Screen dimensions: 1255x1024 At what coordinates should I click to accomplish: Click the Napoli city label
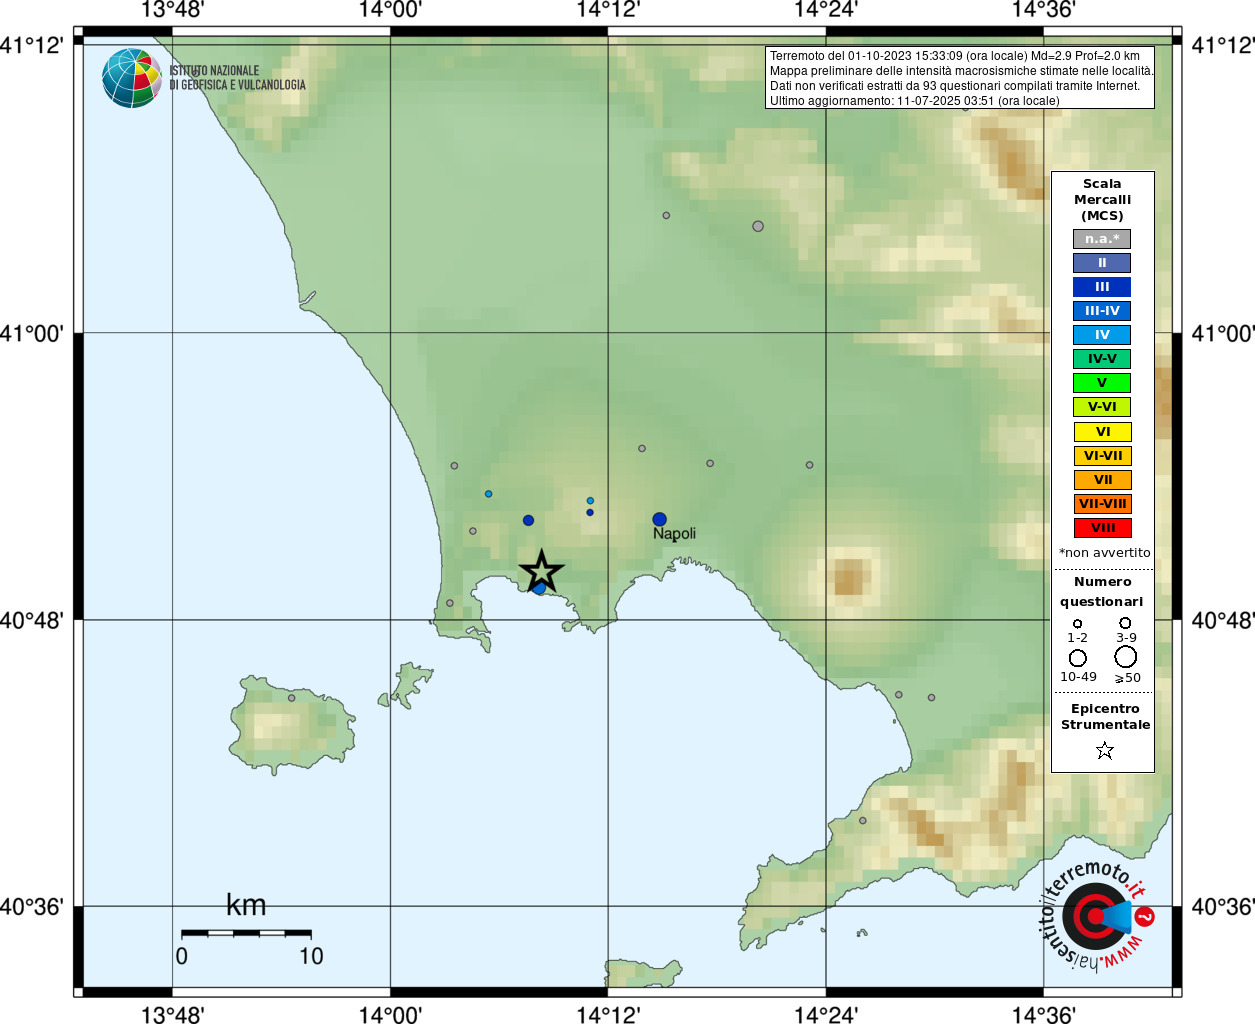pyautogui.click(x=674, y=534)
